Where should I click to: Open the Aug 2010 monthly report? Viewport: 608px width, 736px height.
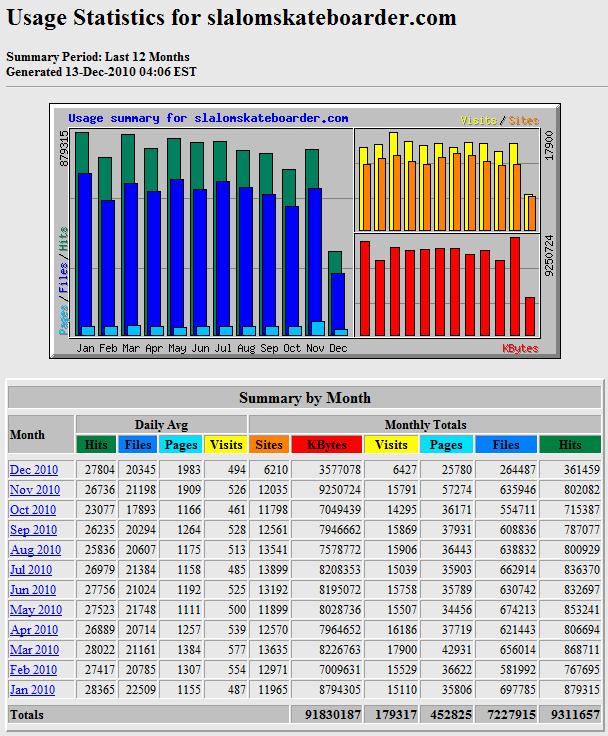[x=35, y=550]
